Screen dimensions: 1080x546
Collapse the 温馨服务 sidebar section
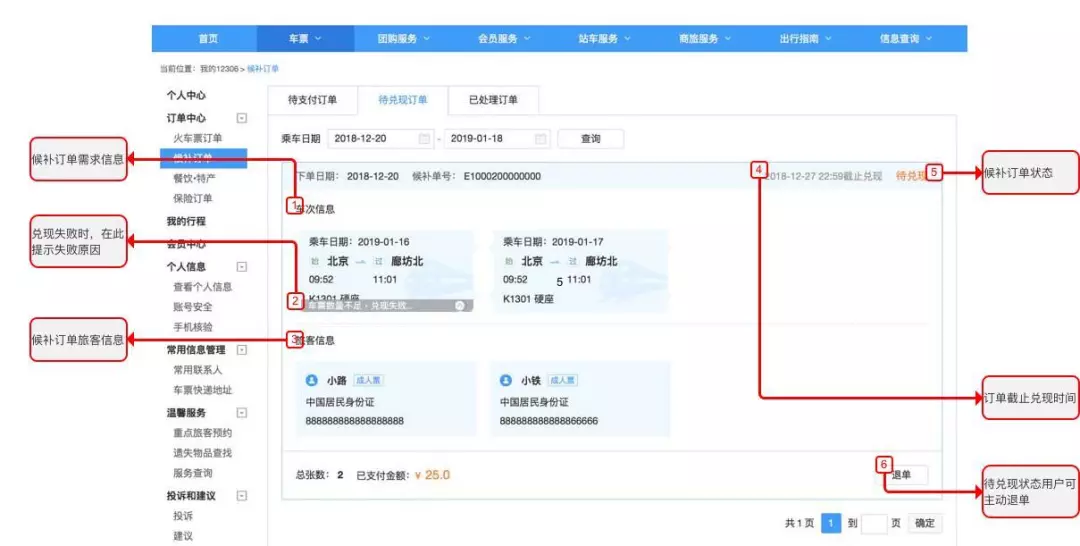(241, 412)
